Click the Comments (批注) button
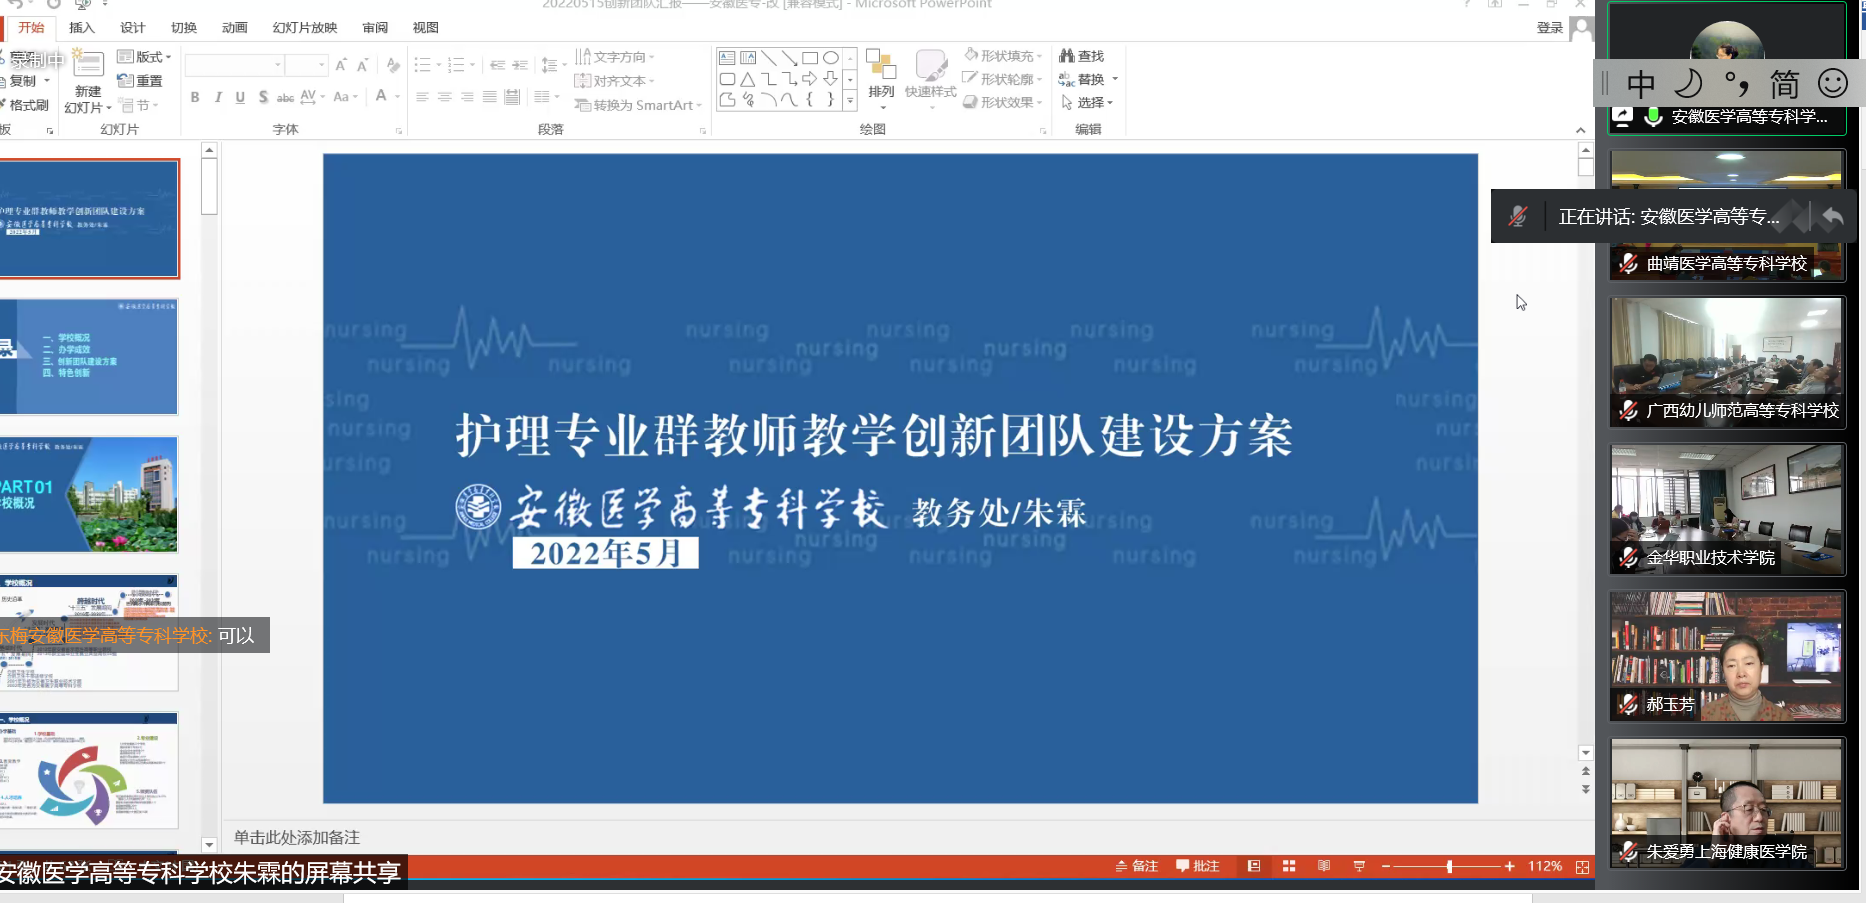Screen dimensions: 1866x903 click(x=1198, y=866)
